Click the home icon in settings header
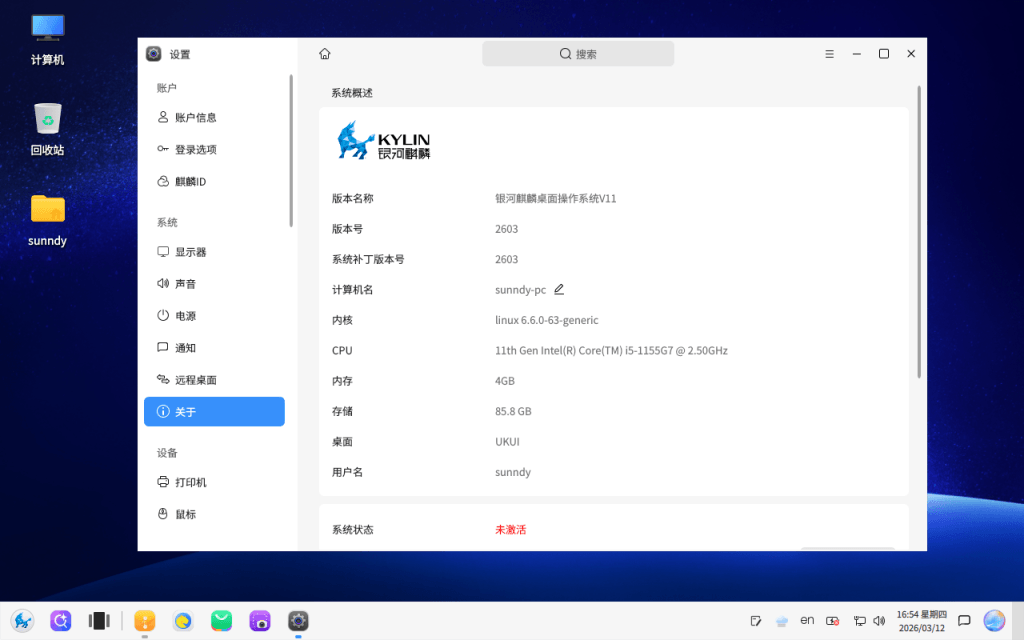This screenshot has width=1024, height=640. [325, 54]
